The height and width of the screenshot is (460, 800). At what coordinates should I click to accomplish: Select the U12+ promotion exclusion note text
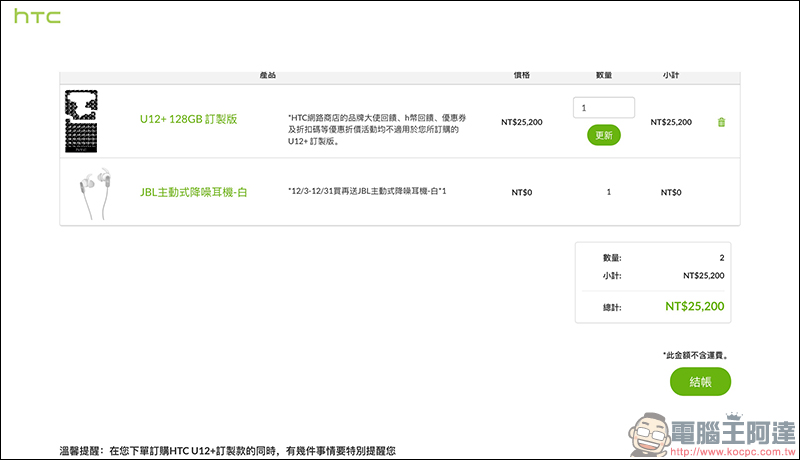377,130
